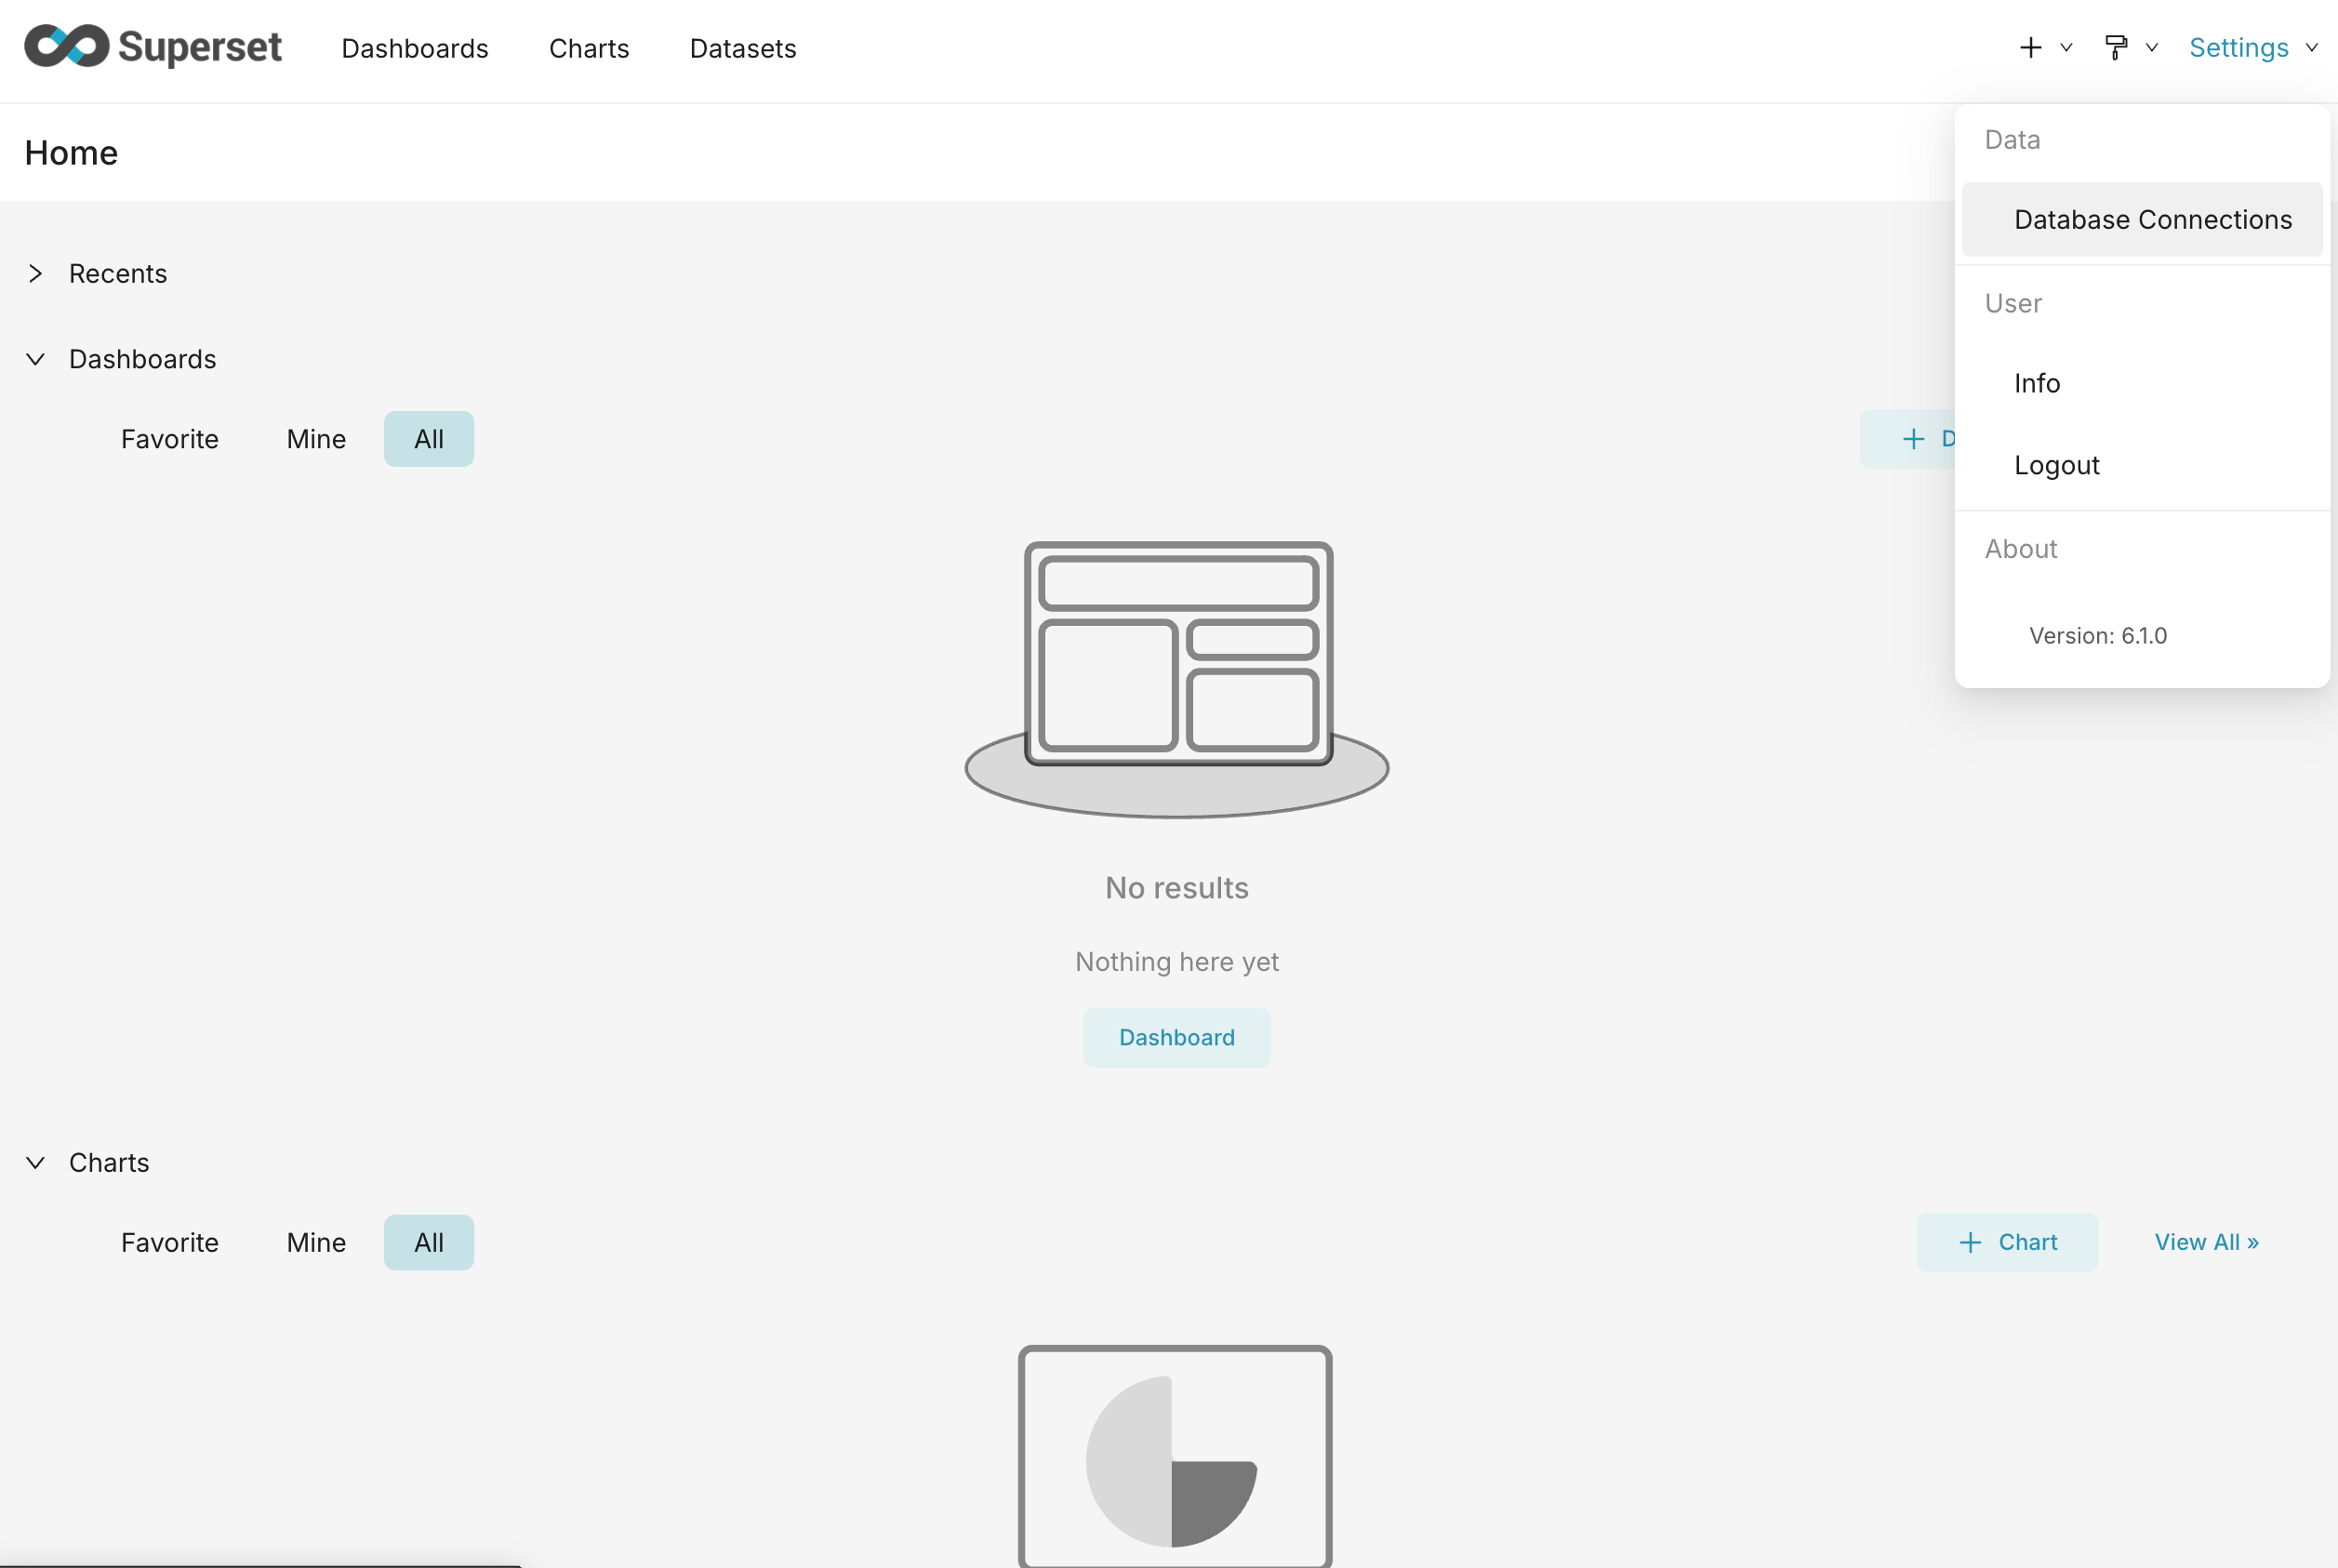This screenshot has width=2338, height=1568.
Task: Switch Dashboards to Favorite tab
Action: click(x=170, y=439)
